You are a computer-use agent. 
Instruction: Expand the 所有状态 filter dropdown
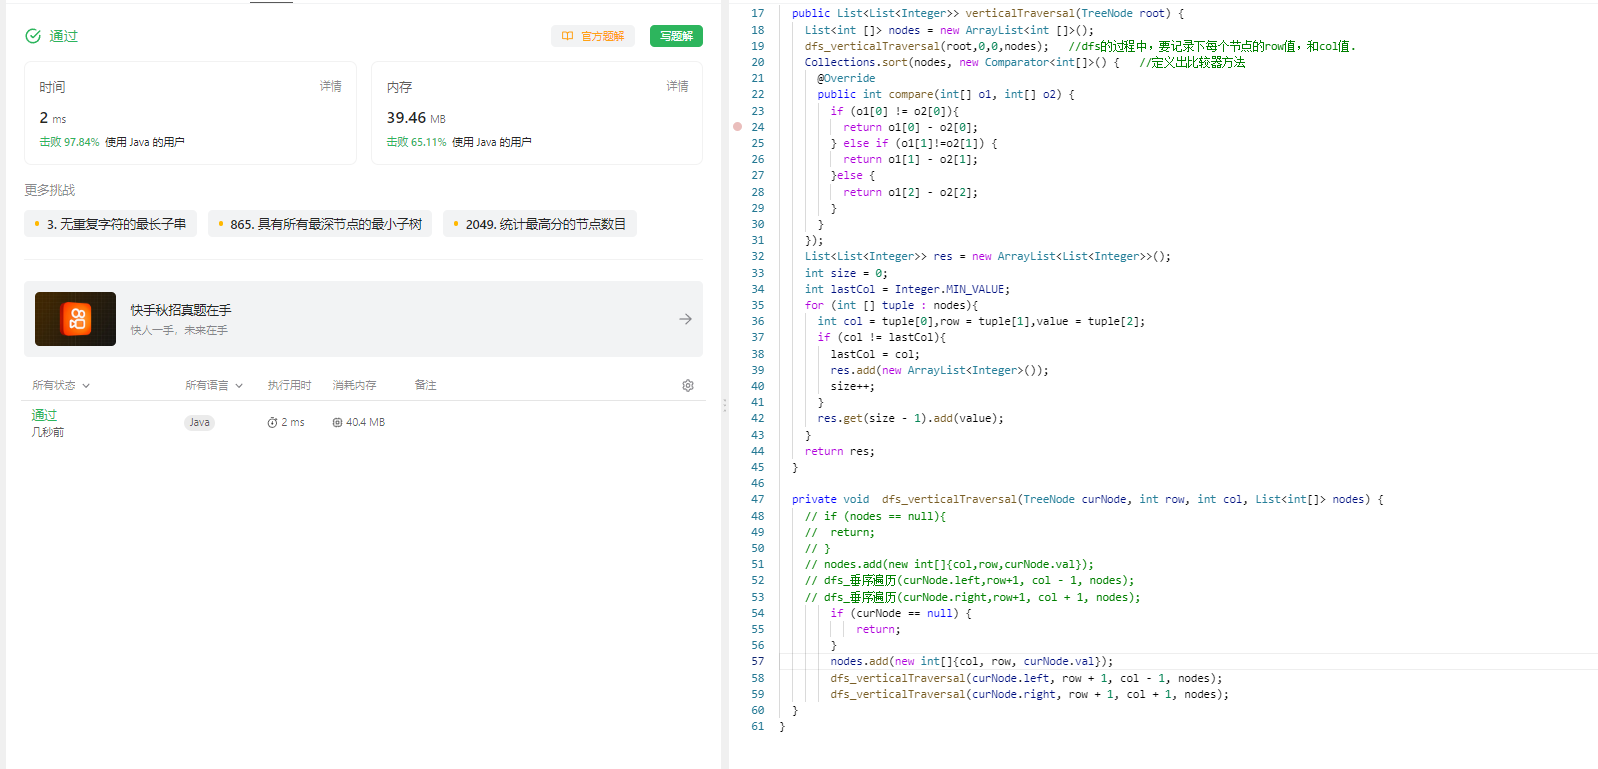click(61, 385)
